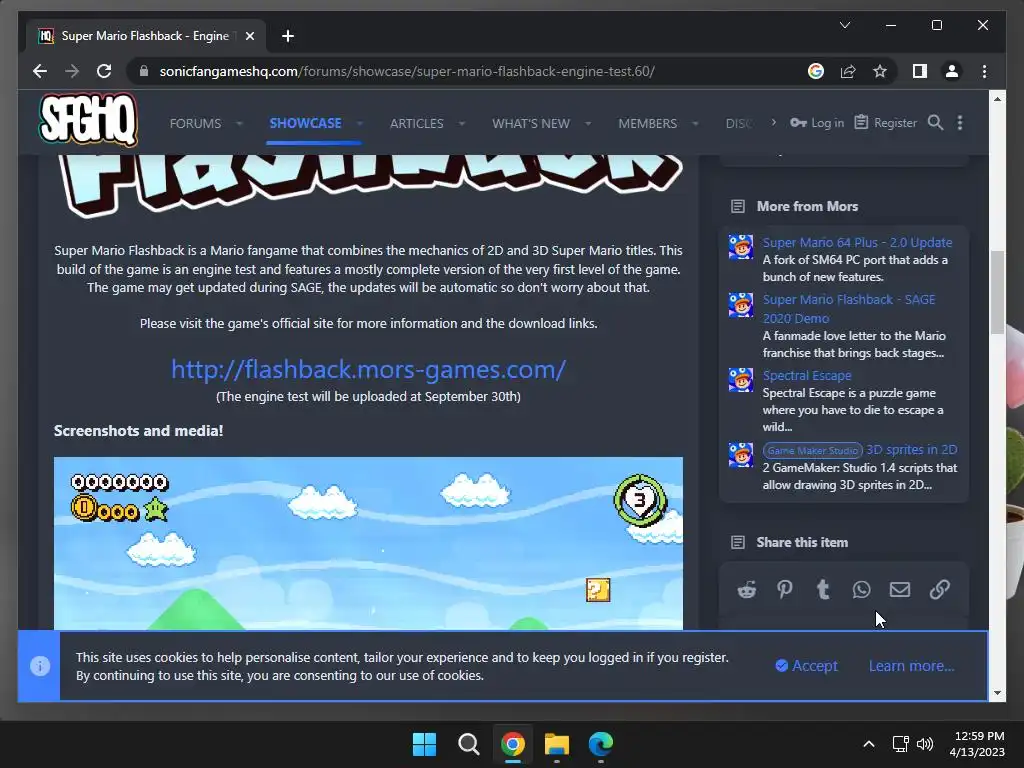Viewport: 1024px width, 768px height.
Task: Click Learn more about cookies
Action: pyautogui.click(x=911, y=666)
